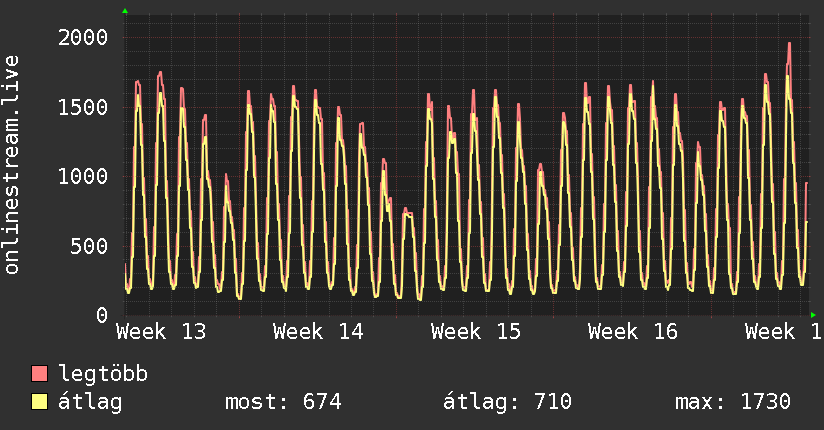Screen dimensions: 824x430
Task: Click the 'átlag: 710' average value
Action: point(507,402)
